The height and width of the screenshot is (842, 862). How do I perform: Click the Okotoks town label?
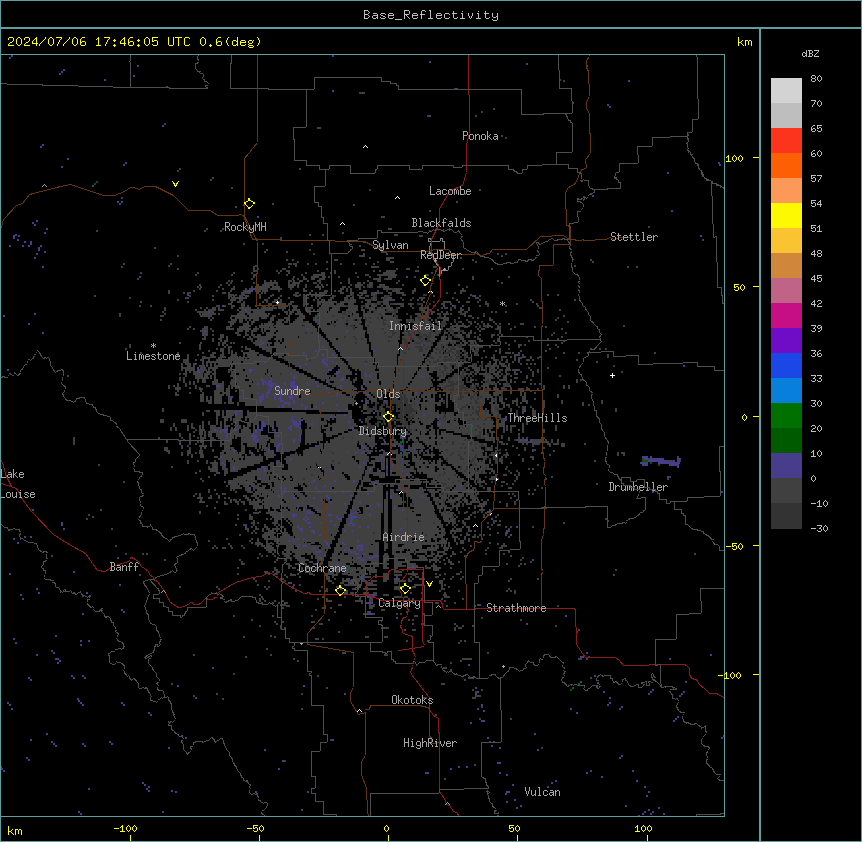[412, 700]
